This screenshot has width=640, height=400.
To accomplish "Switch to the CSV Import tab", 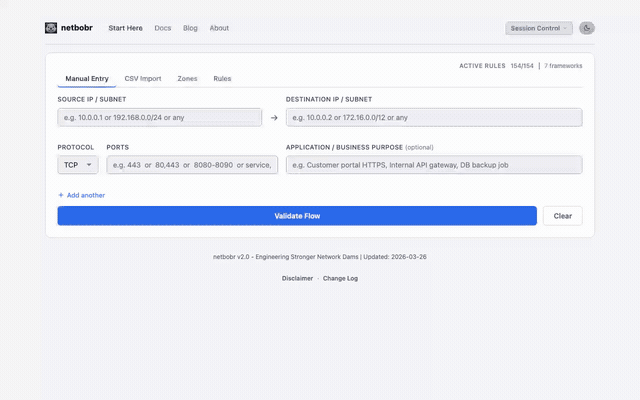I will point(143,78).
